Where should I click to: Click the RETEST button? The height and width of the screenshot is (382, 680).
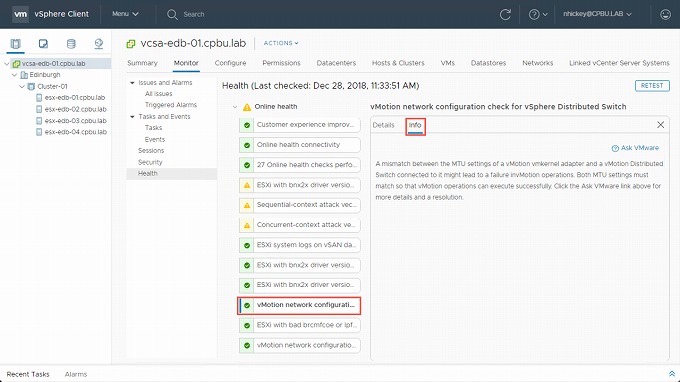652,86
